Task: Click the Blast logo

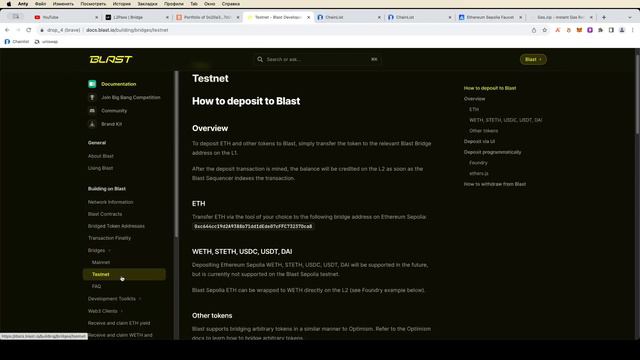Action: coord(111,60)
